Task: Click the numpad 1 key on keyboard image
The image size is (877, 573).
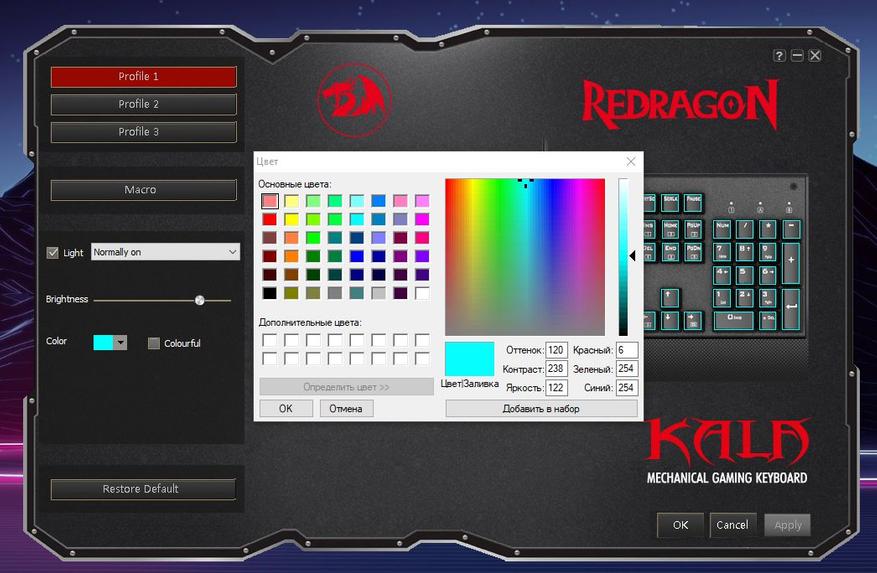Action: tap(722, 298)
